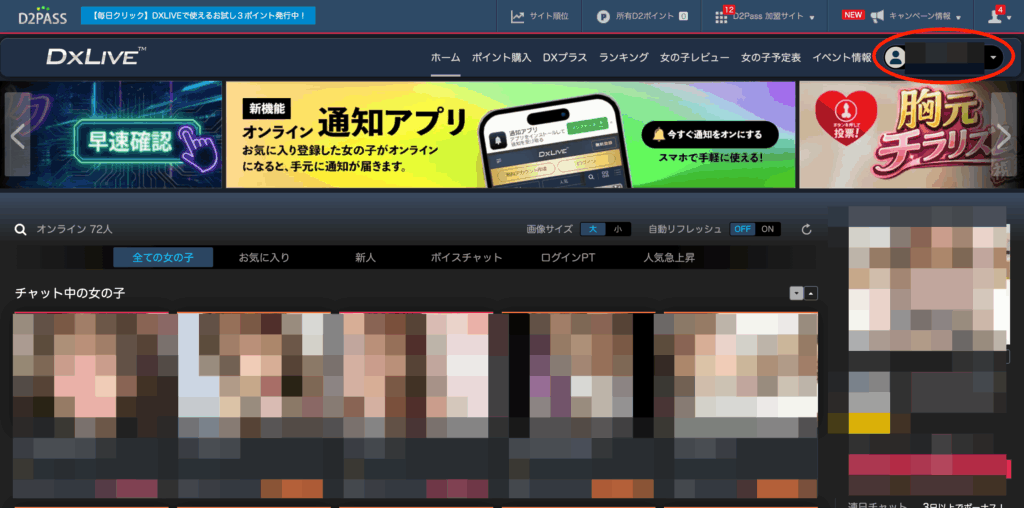Click the account avatar icon in DXLIVE bar
Viewport: 1024px width, 508px height.
pyautogui.click(x=895, y=57)
